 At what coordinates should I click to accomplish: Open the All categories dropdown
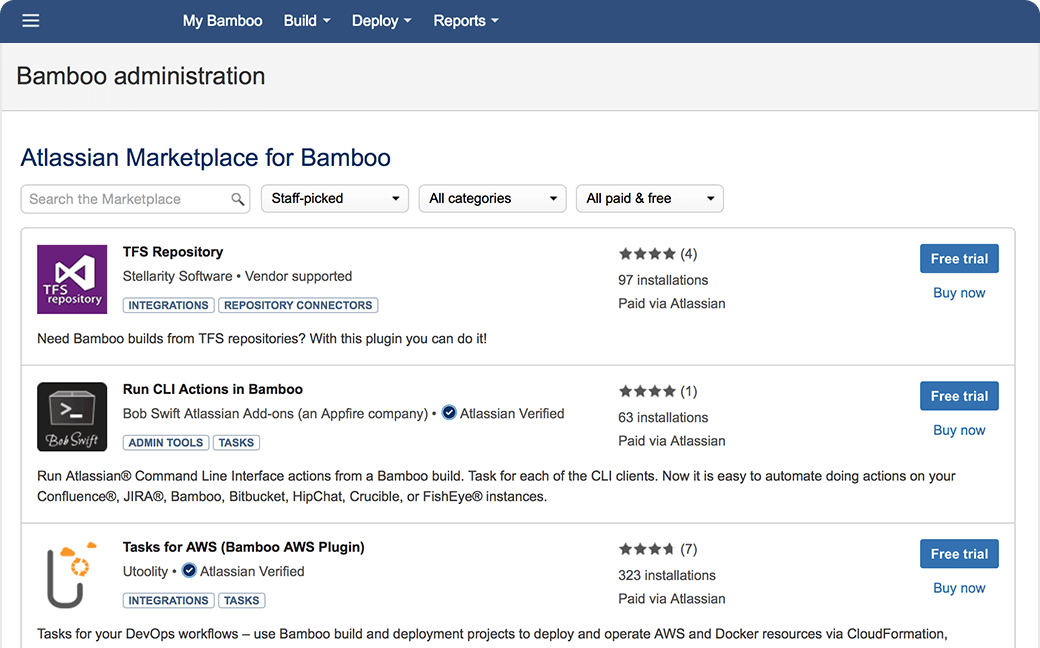[492, 198]
